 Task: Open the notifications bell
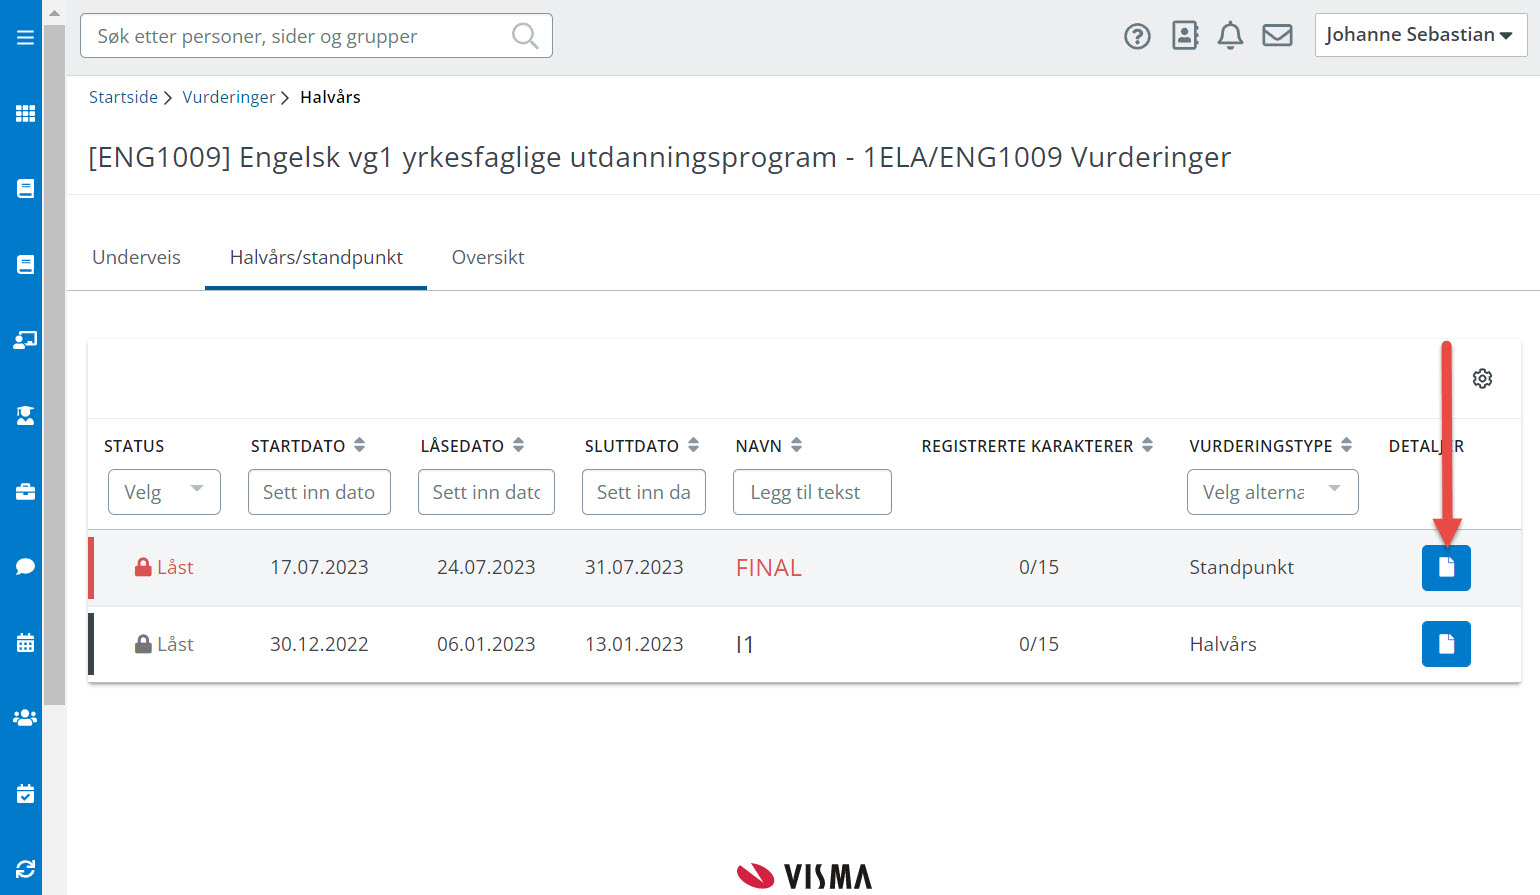pyautogui.click(x=1230, y=36)
